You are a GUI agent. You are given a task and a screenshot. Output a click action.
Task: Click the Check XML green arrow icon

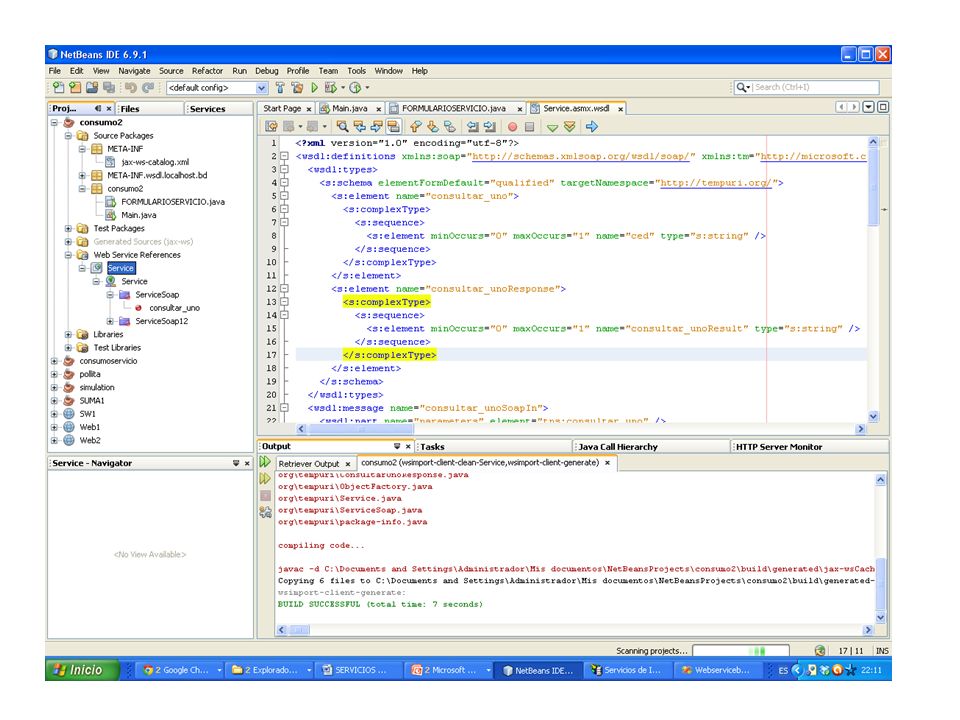point(552,127)
